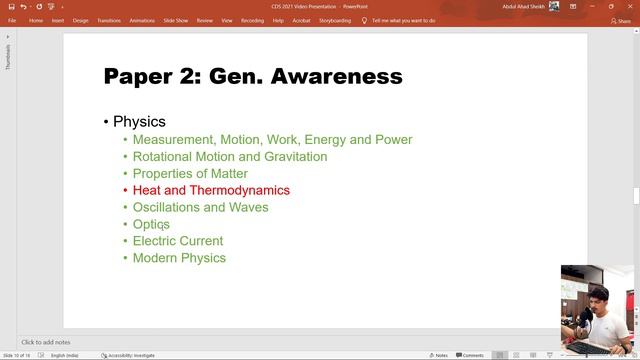Switch to Reading View icon
This screenshot has width=640, height=360.
coord(533,356)
